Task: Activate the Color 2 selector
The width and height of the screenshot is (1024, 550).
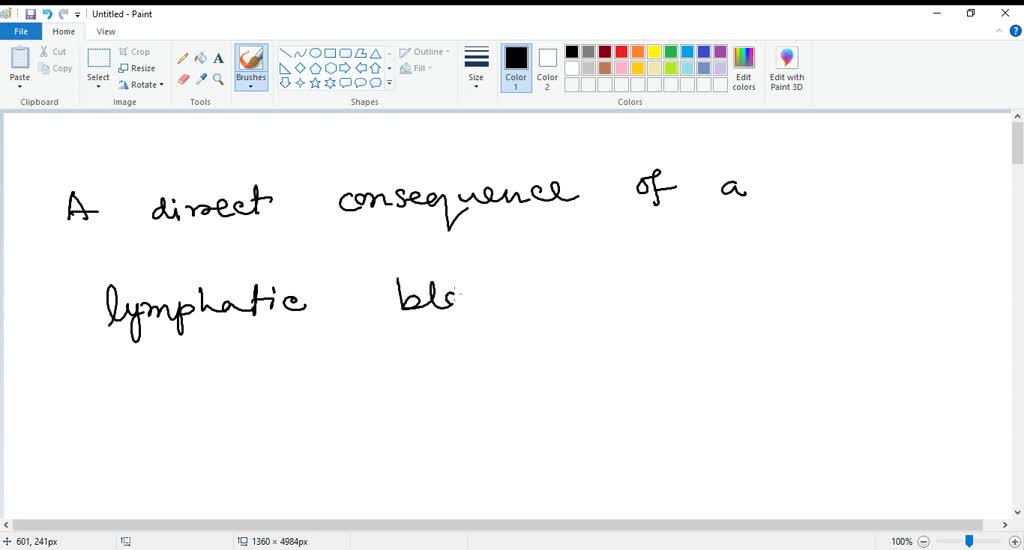Action: [x=547, y=69]
